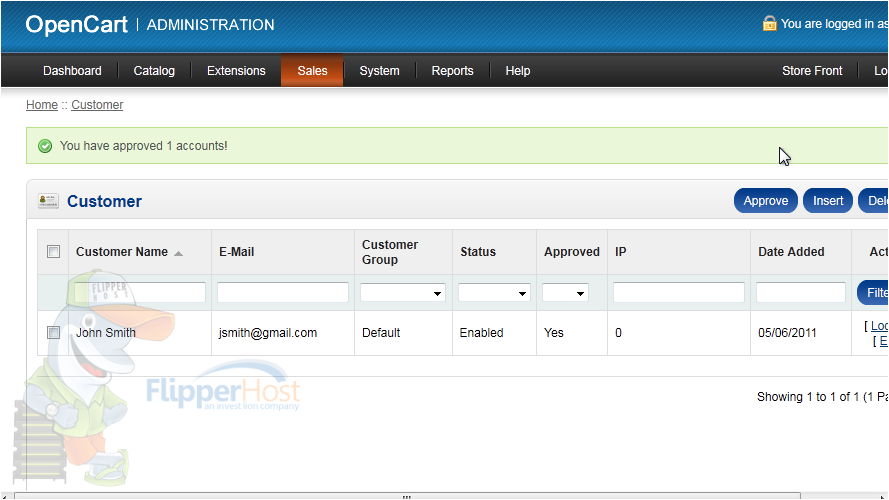Focus the E-Mail filter field
The height and width of the screenshot is (500, 889).
(x=283, y=293)
